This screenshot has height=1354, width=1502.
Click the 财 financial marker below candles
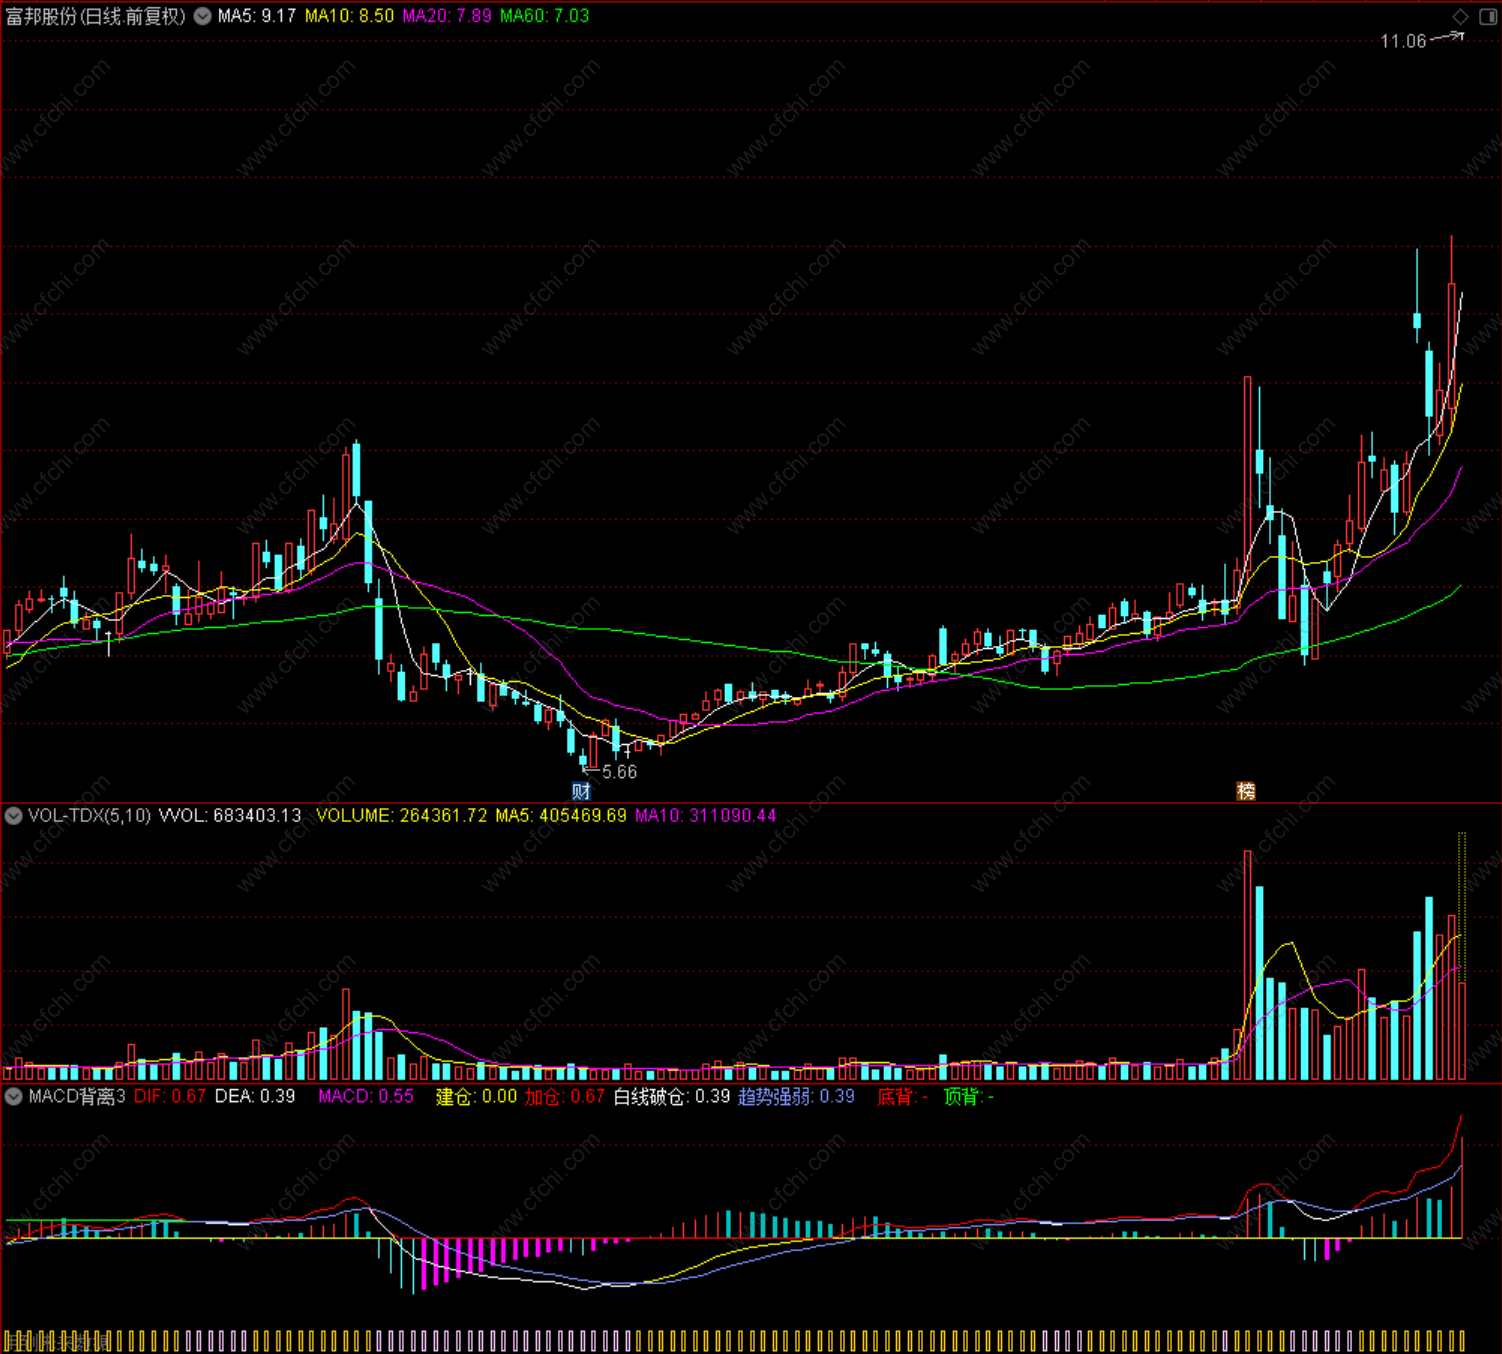[581, 791]
